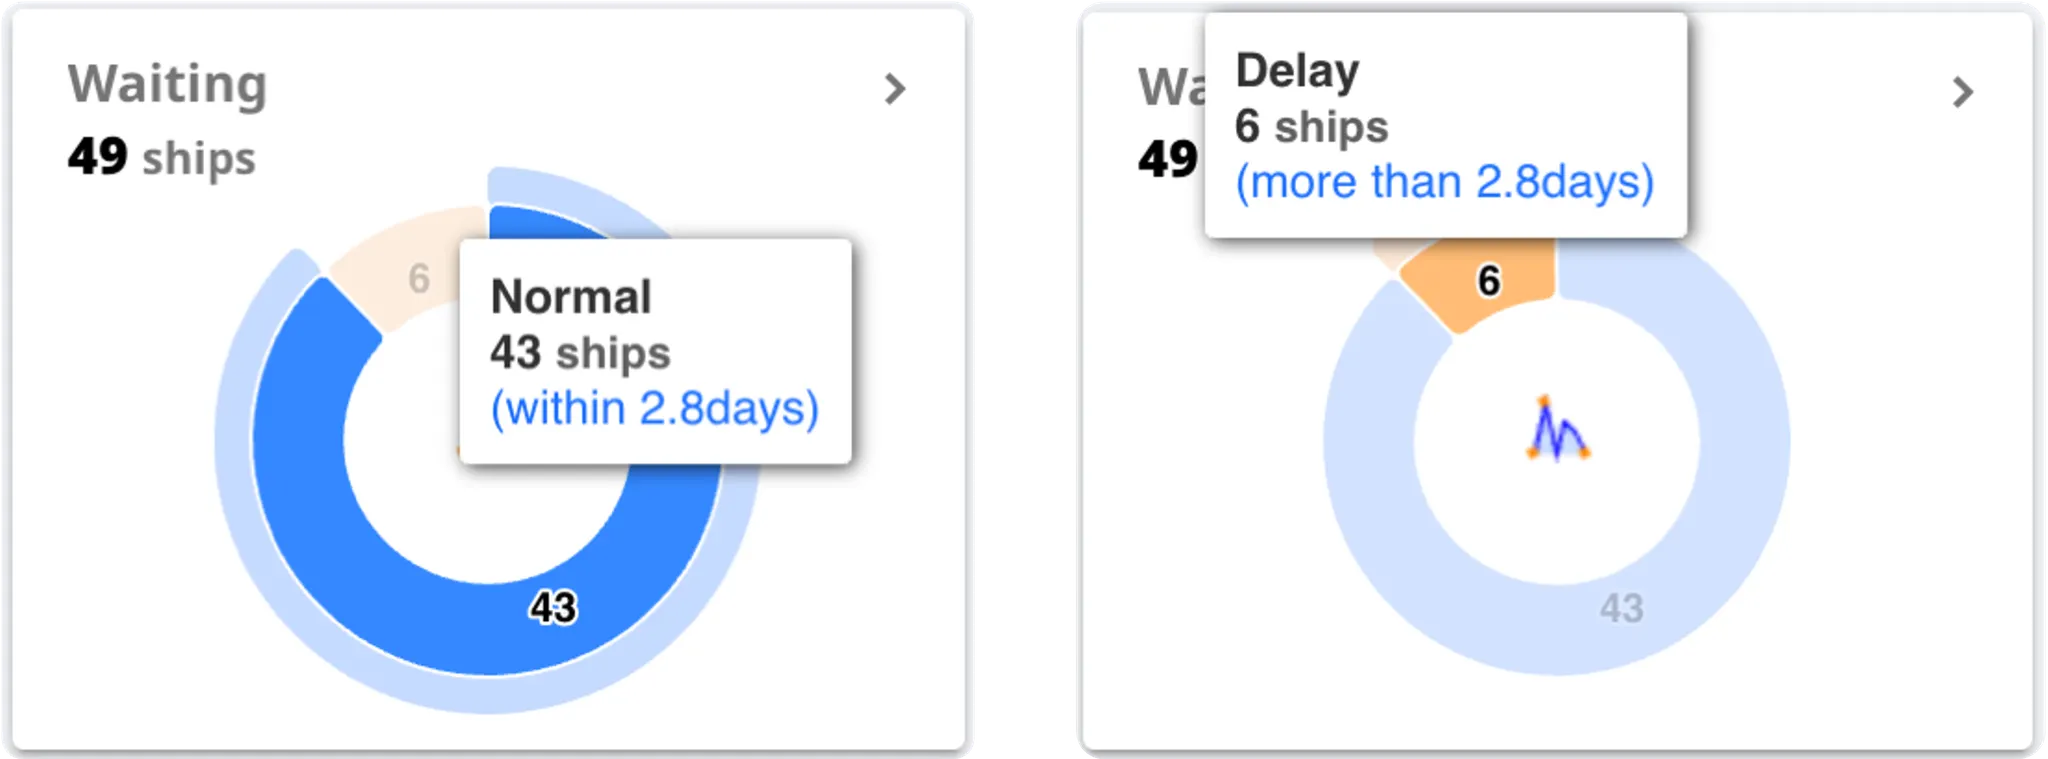Click the 6 label on right orange segment
Screen dimensions: 2048x759
click(x=1489, y=281)
